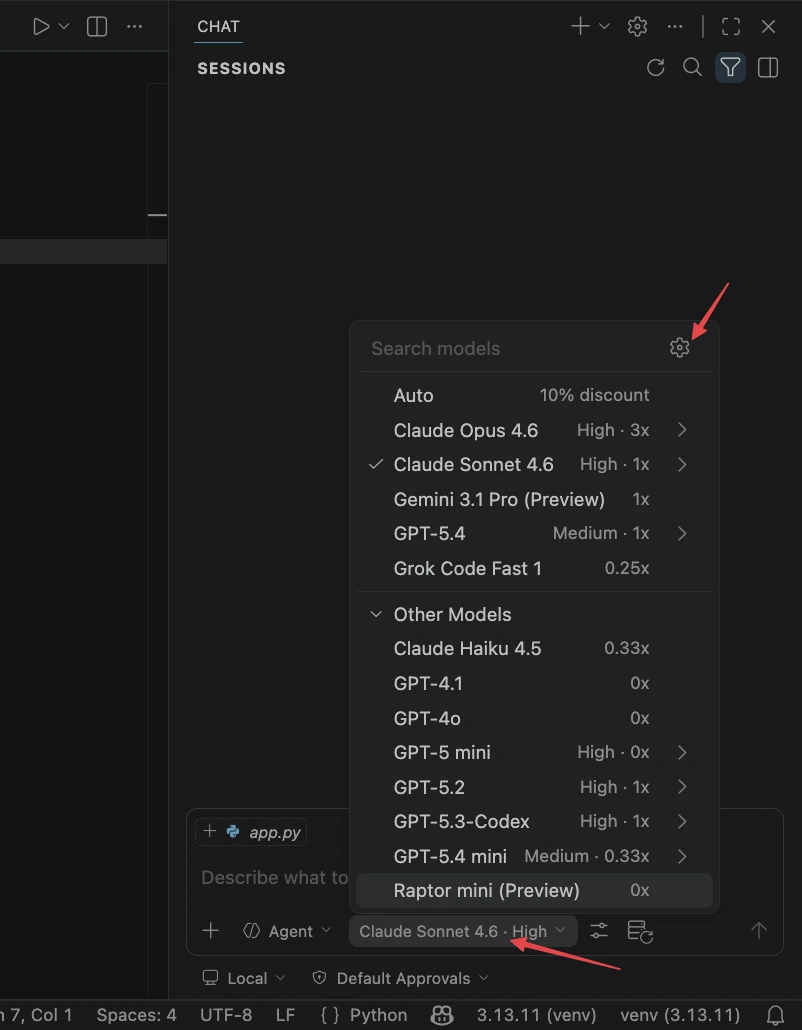Open chat settings gear in the Chat header
Viewport: 802px width, 1030px height.
coord(637,27)
